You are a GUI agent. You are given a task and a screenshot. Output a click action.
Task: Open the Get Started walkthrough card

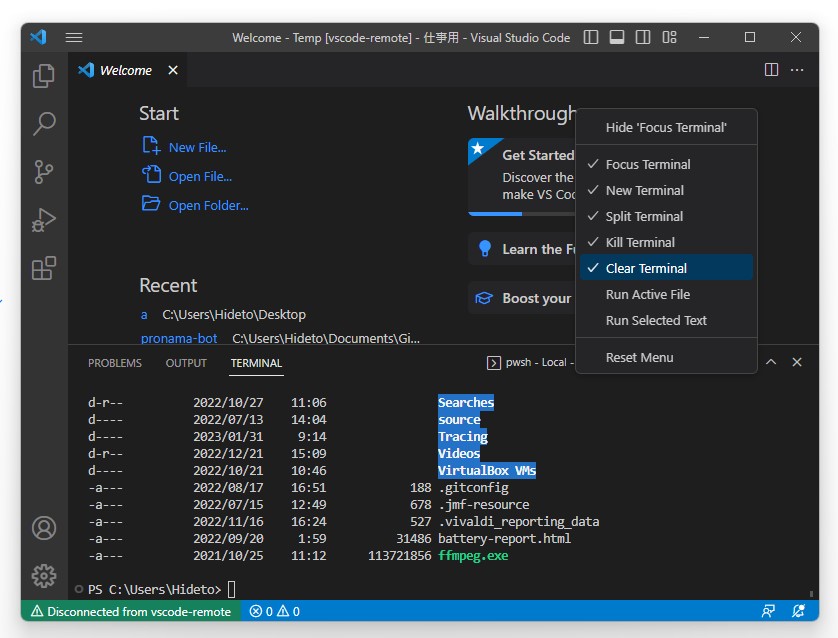coord(522,177)
